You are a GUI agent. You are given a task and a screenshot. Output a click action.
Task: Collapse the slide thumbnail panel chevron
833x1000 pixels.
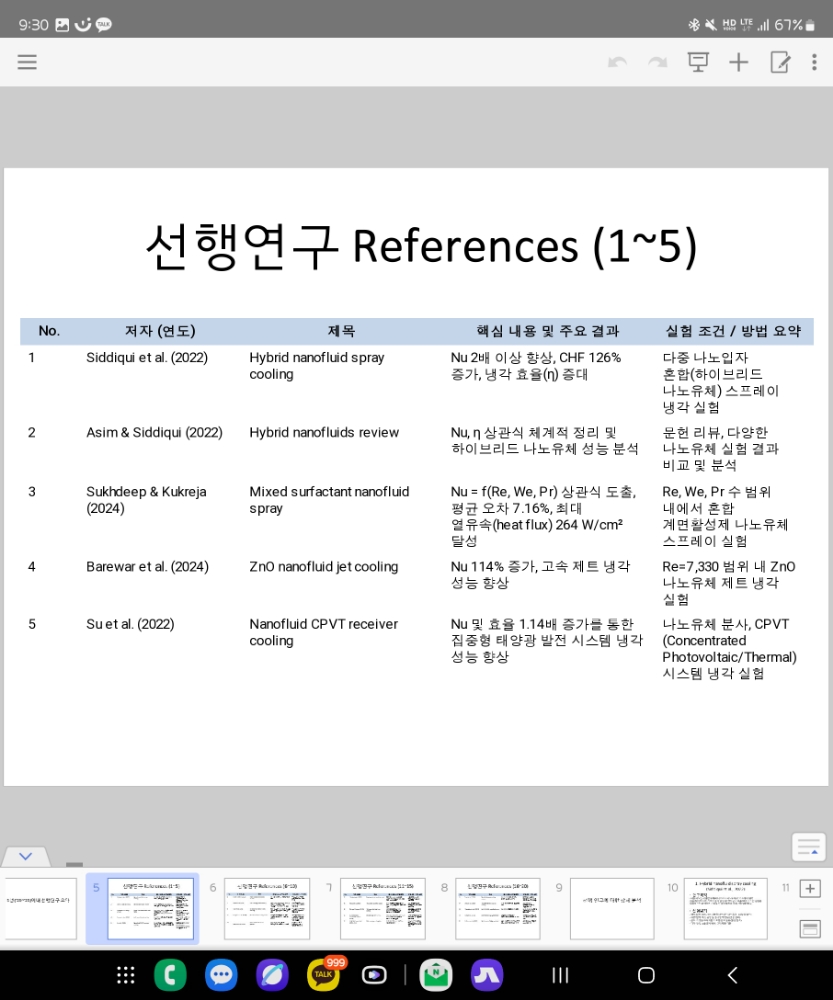[x=26, y=857]
